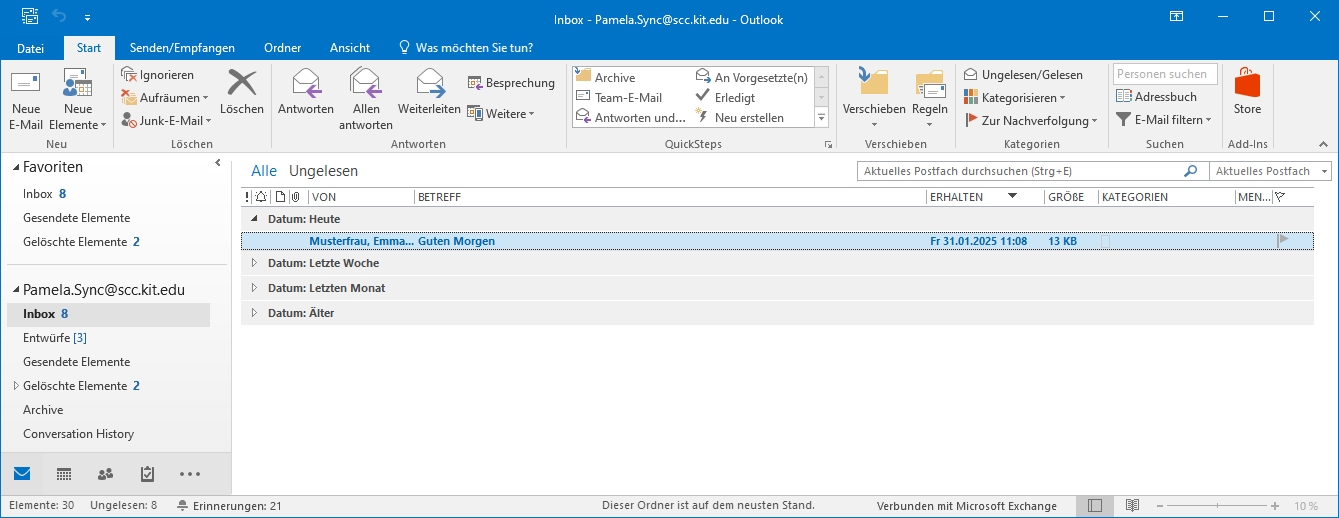1339x518 pixels.
Task: Delete the message with Löschen
Action: tap(242, 92)
